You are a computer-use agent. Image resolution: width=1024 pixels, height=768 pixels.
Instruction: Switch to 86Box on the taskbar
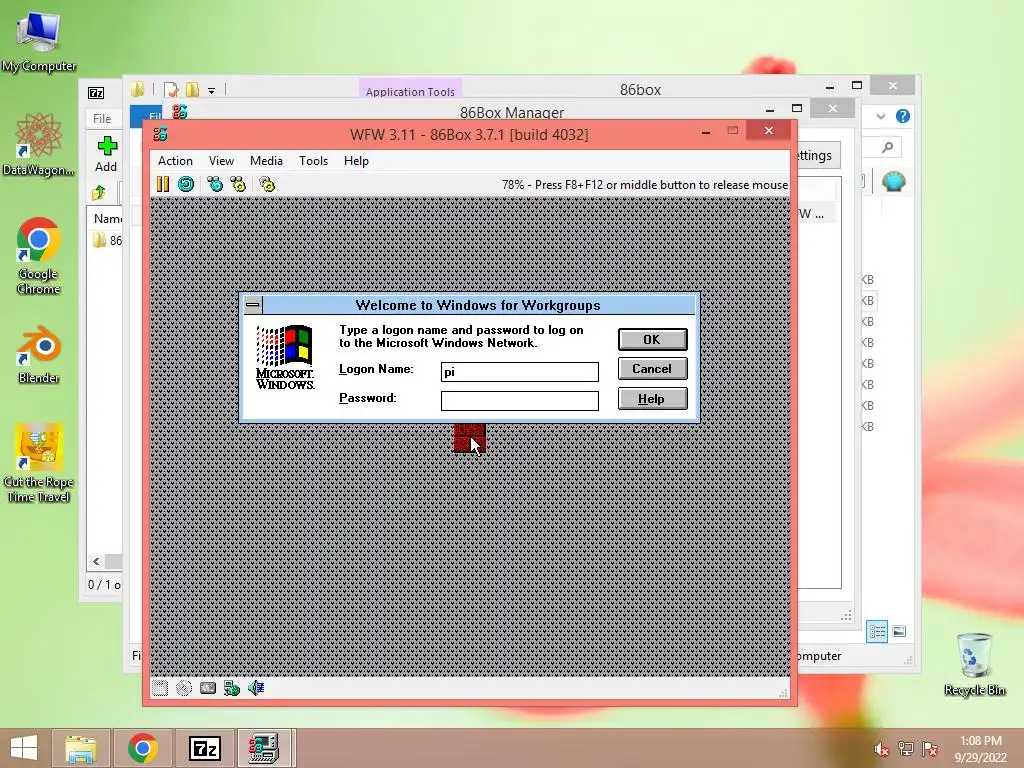point(264,748)
